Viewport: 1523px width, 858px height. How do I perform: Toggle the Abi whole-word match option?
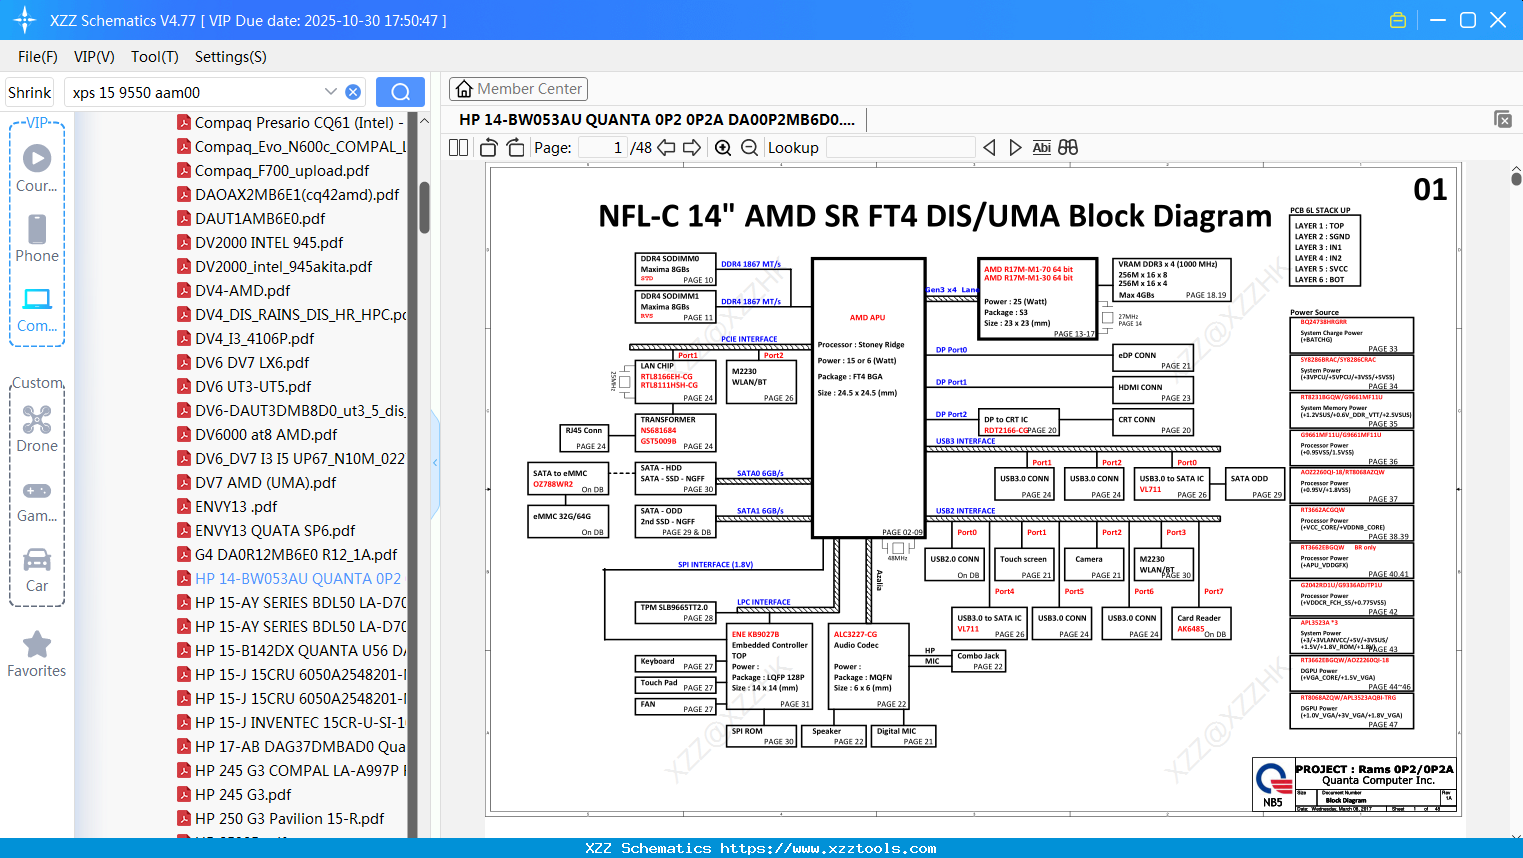[x=1041, y=147]
